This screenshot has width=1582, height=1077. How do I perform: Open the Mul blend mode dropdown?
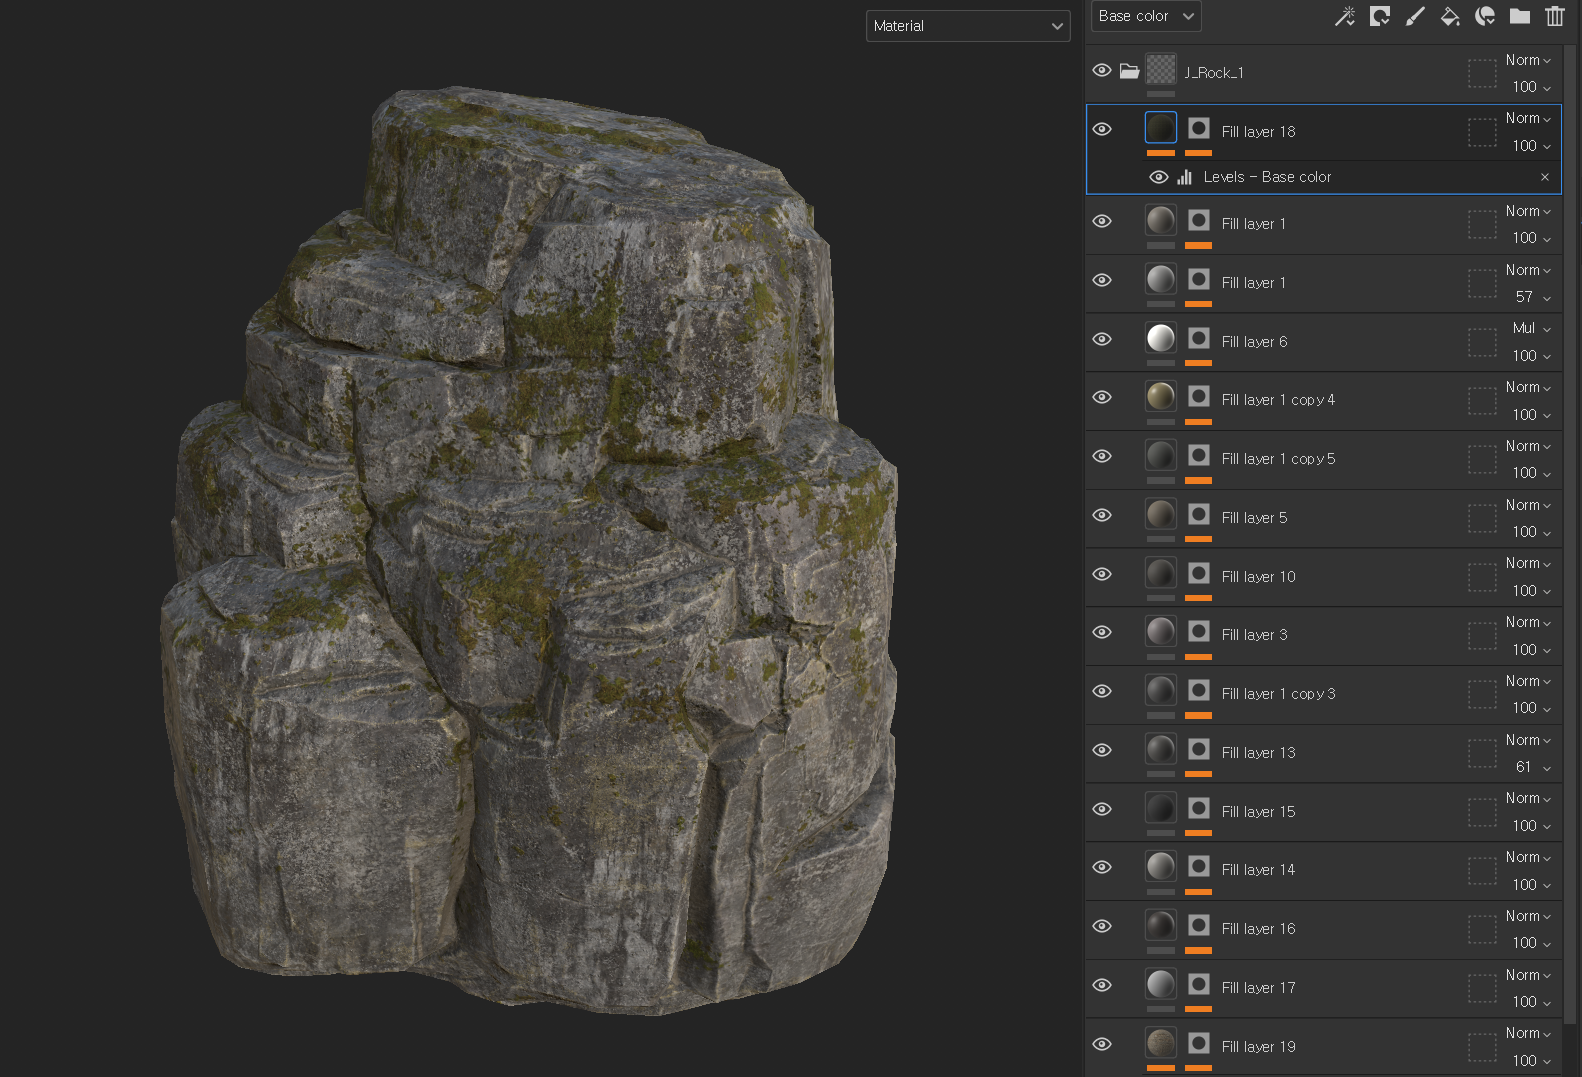1531,328
